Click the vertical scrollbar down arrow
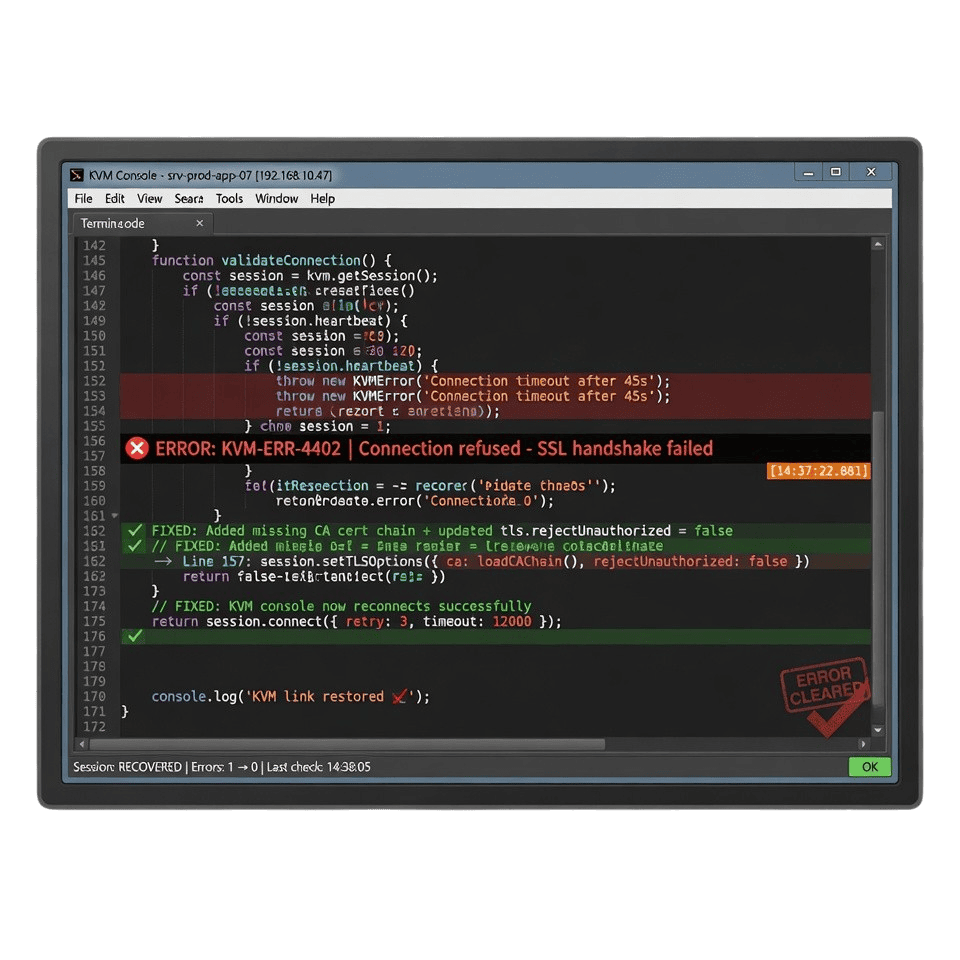Image resolution: width=960 pixels, height=960 pixels. (878, 730)
